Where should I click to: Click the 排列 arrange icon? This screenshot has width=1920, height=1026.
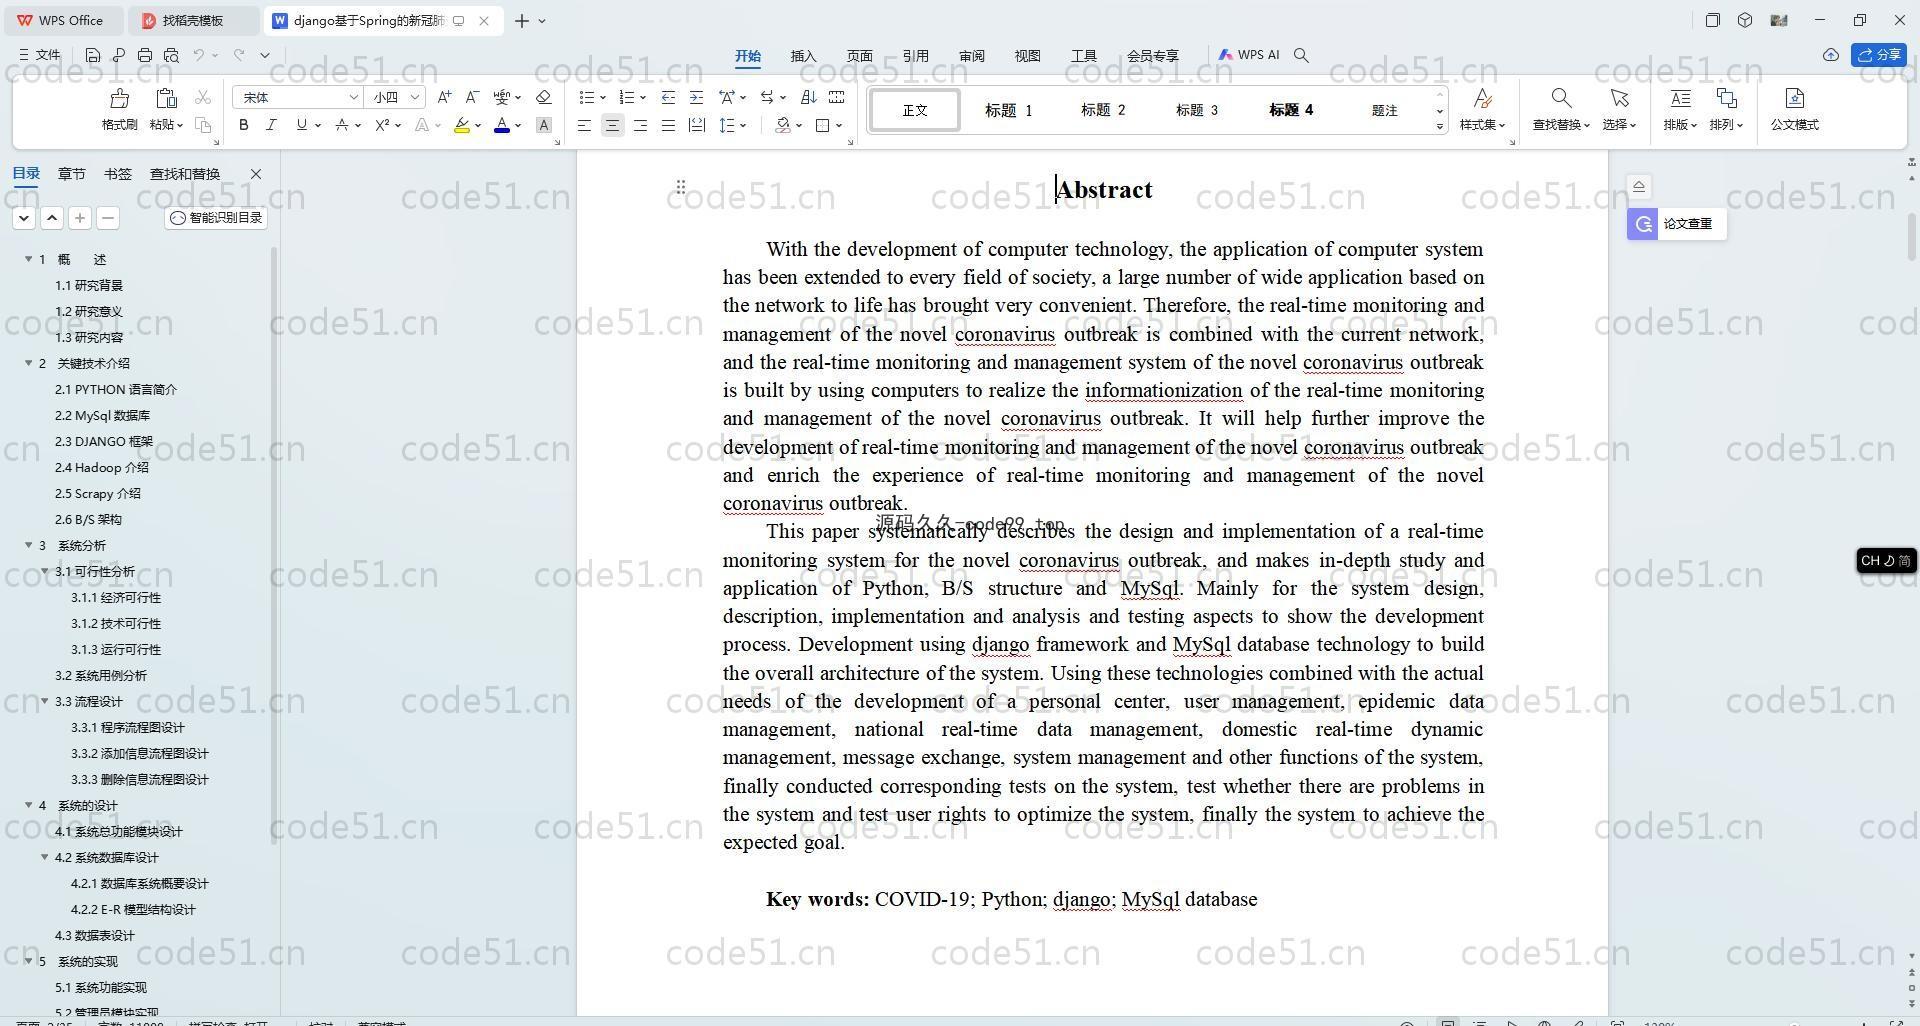coord(1726,98)
